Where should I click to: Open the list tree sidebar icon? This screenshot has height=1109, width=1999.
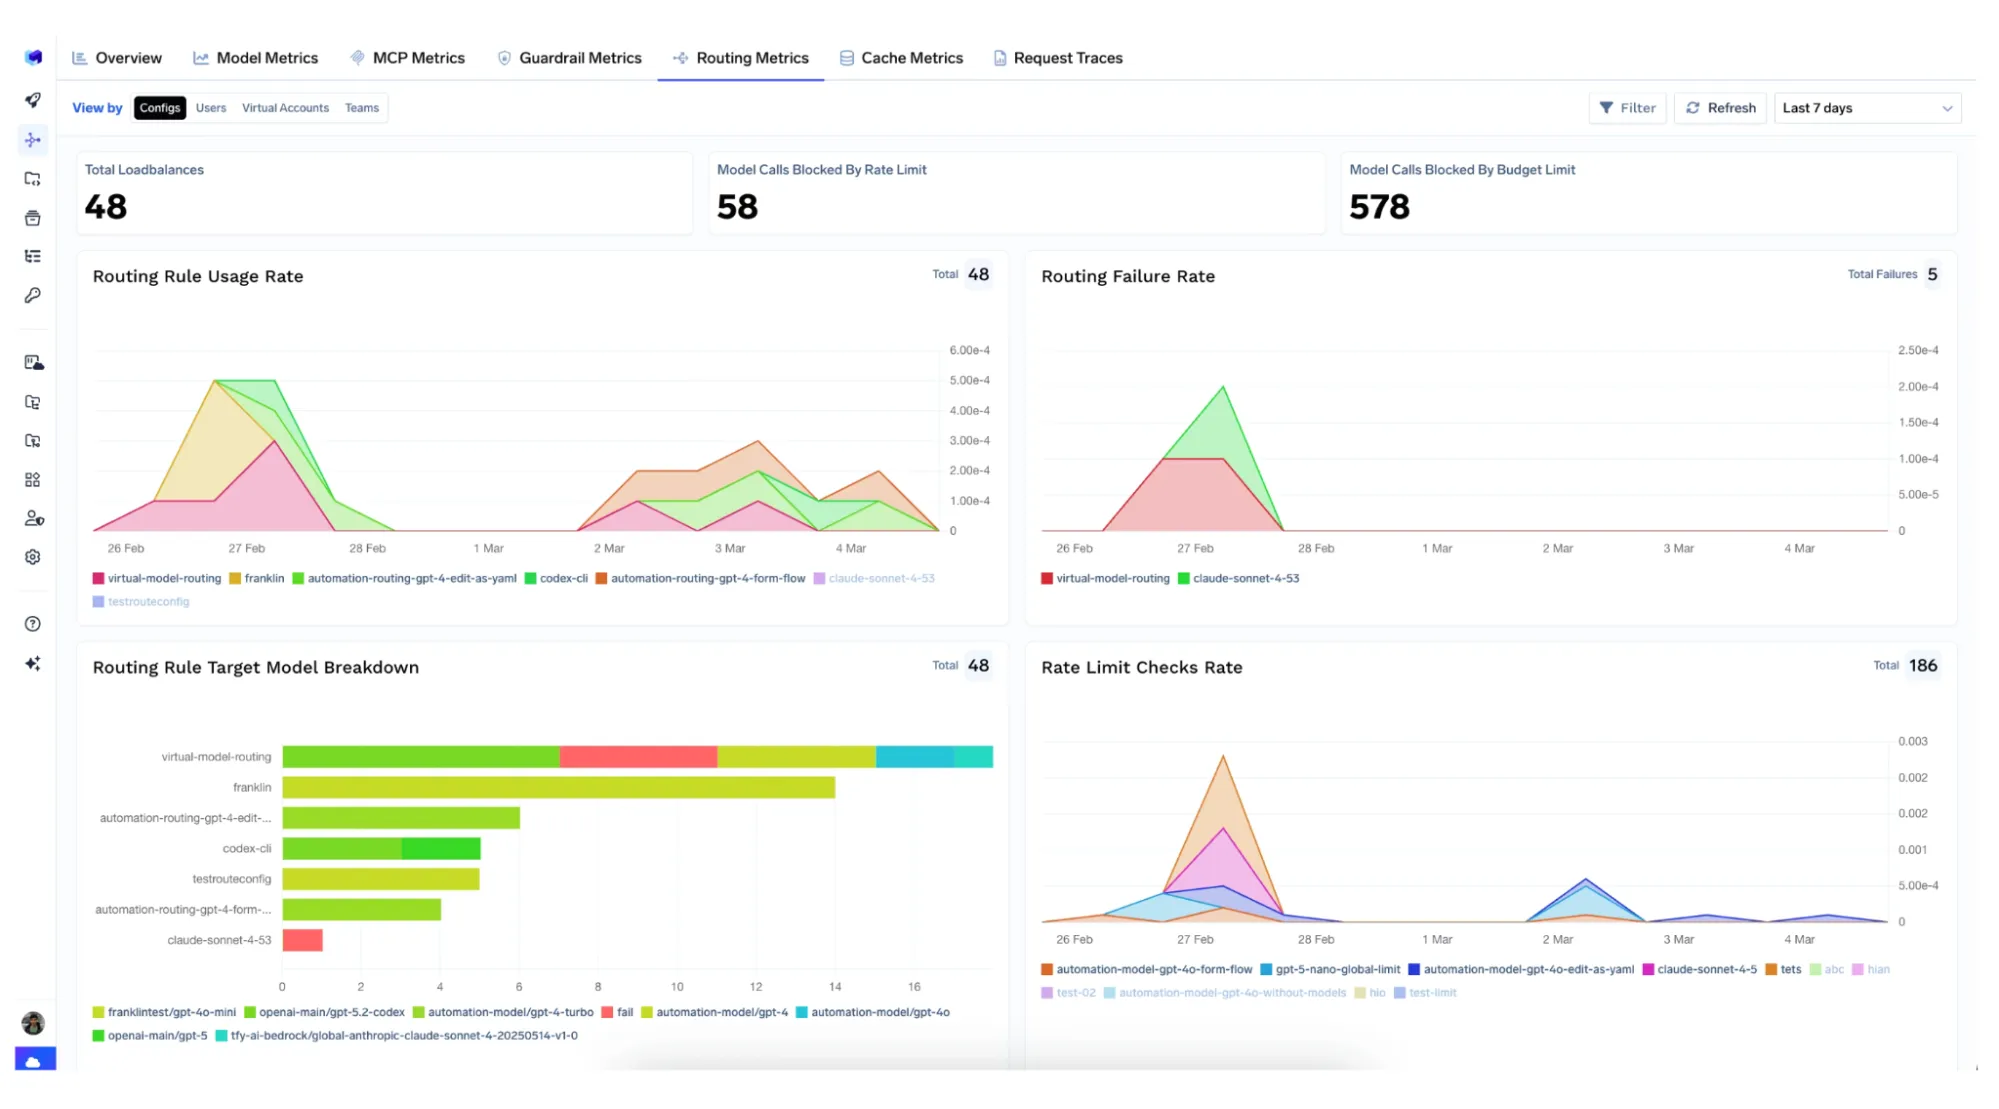(33, 257)
